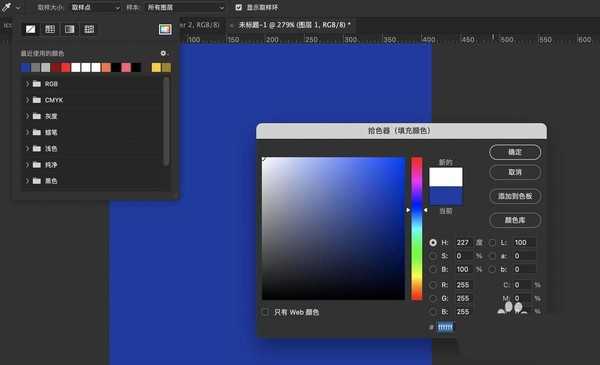
Task: Pick the pink recent swatch
Action: 126,68
